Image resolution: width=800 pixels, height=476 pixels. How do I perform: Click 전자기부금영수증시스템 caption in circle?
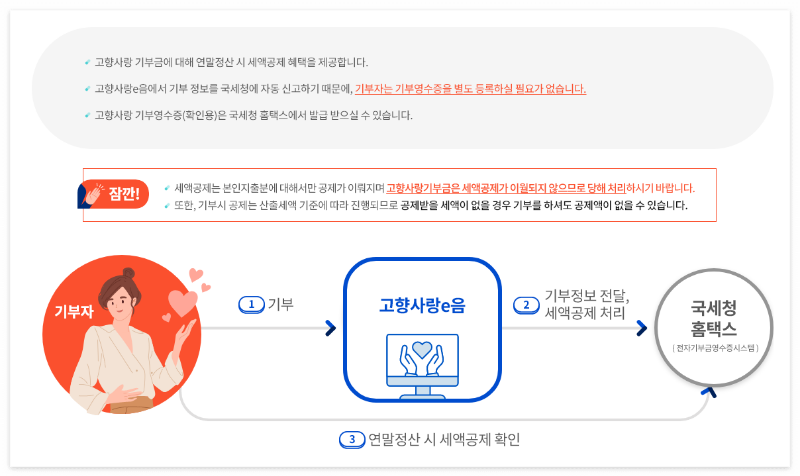(x=715, y=348)
